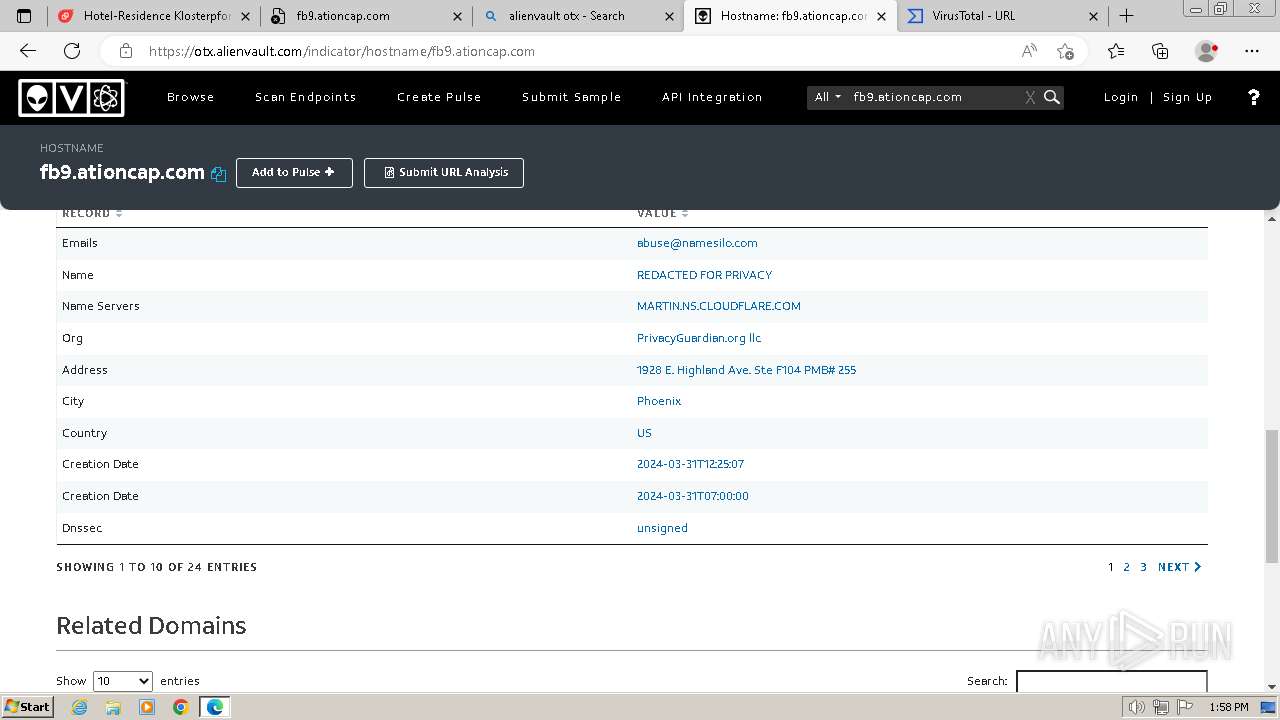The width and height of the screenshot is (1280, 720).
Task: View site information lock icon
Action: tap(125, 51)
